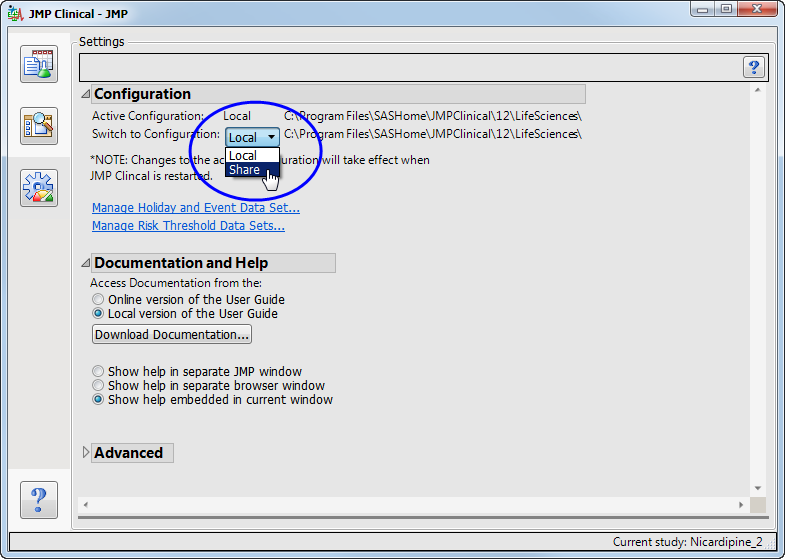Click the horizontal scrollbar right arrow
This screenshot has height=559, width=785.
[741, 505]
